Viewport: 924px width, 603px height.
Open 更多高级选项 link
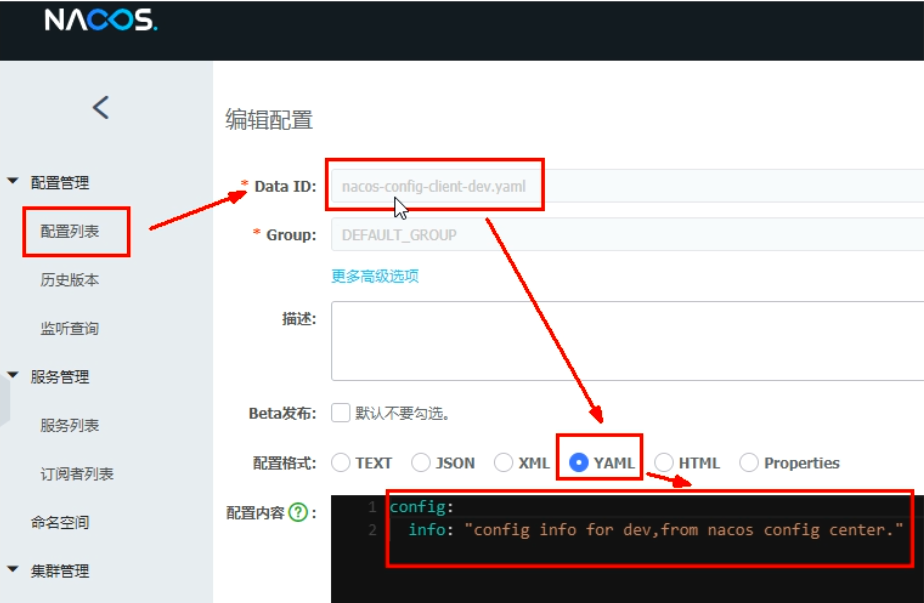pos(375,276)
